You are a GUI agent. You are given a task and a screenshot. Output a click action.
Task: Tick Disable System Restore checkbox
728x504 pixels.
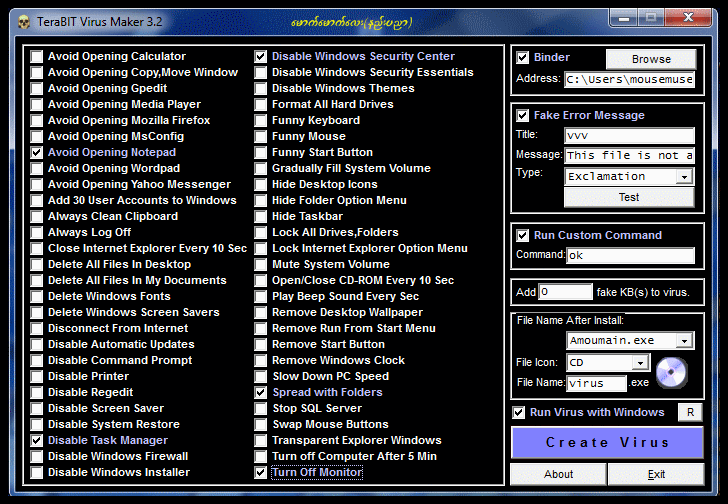[x=37, y=425]
